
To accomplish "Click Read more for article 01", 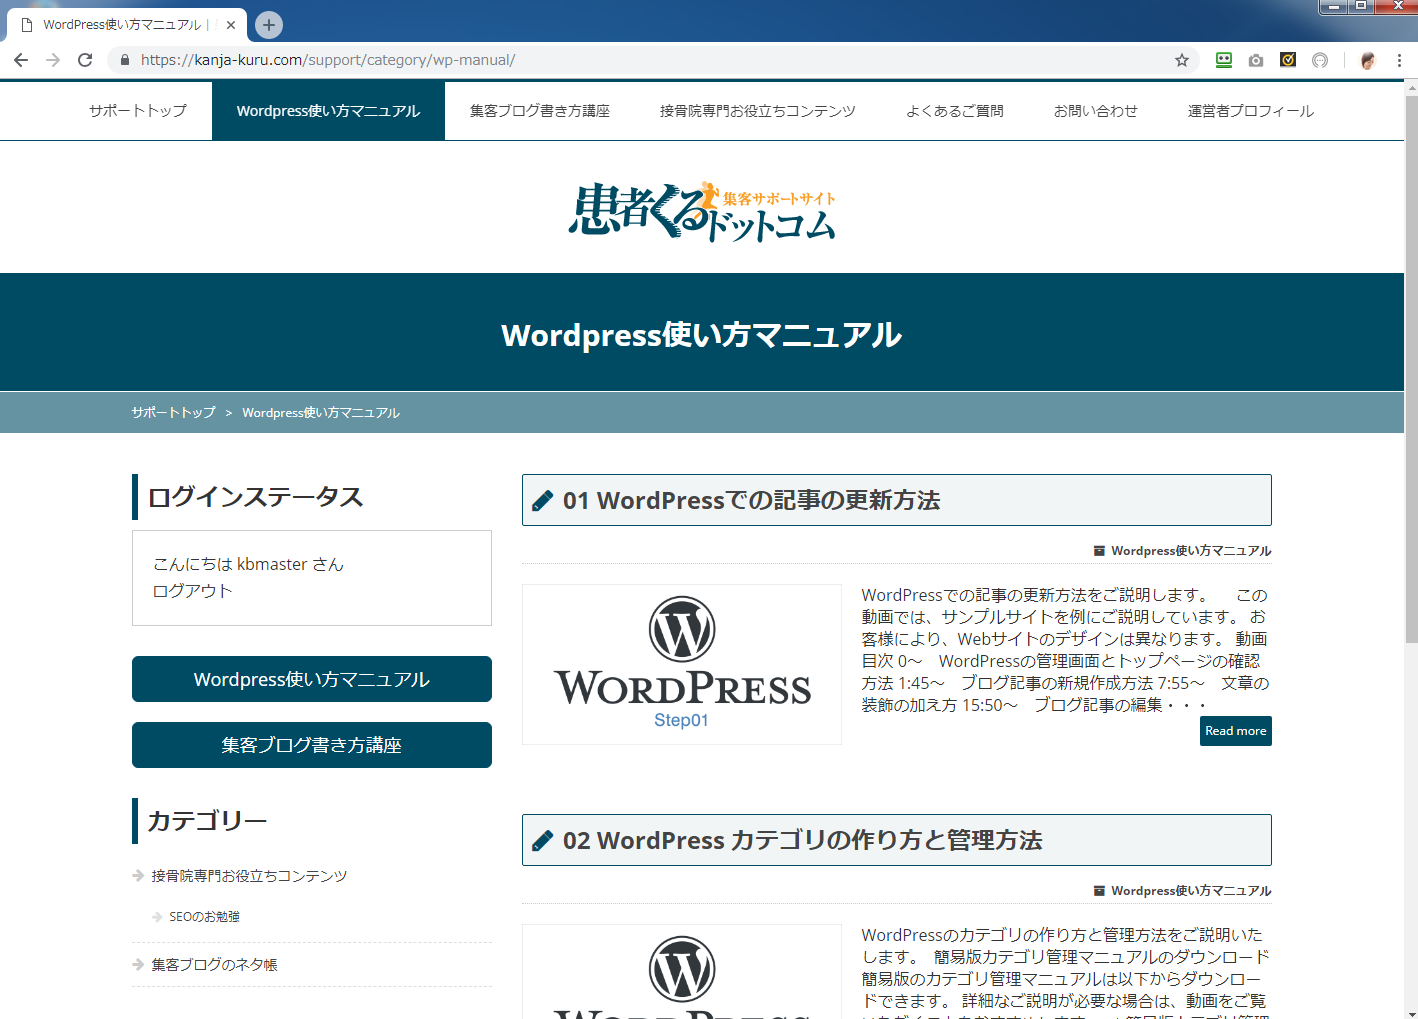I will pyautogui.click(x=1236, y=731).
